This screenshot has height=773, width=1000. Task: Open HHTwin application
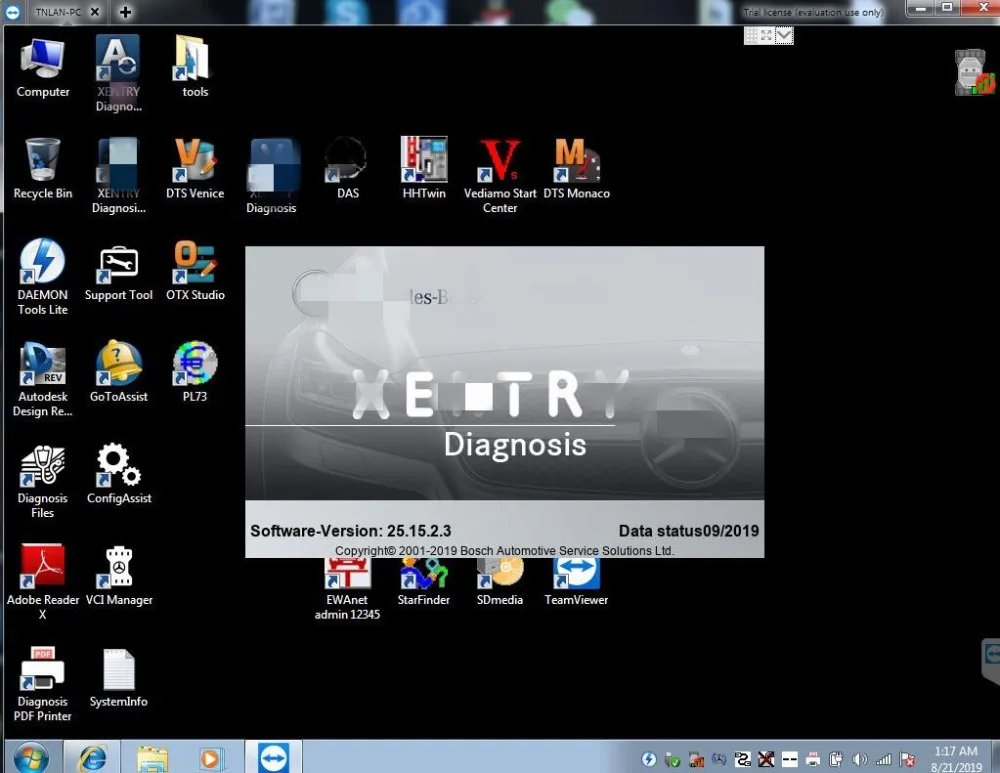pyautogui.click(x=424, y=169)
